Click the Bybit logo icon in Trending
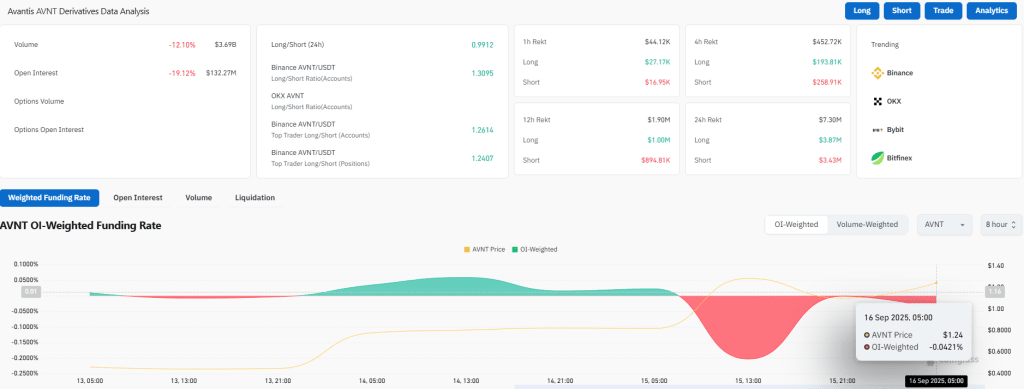Viewport: 1024px width, 389px height. click(877, 130)
